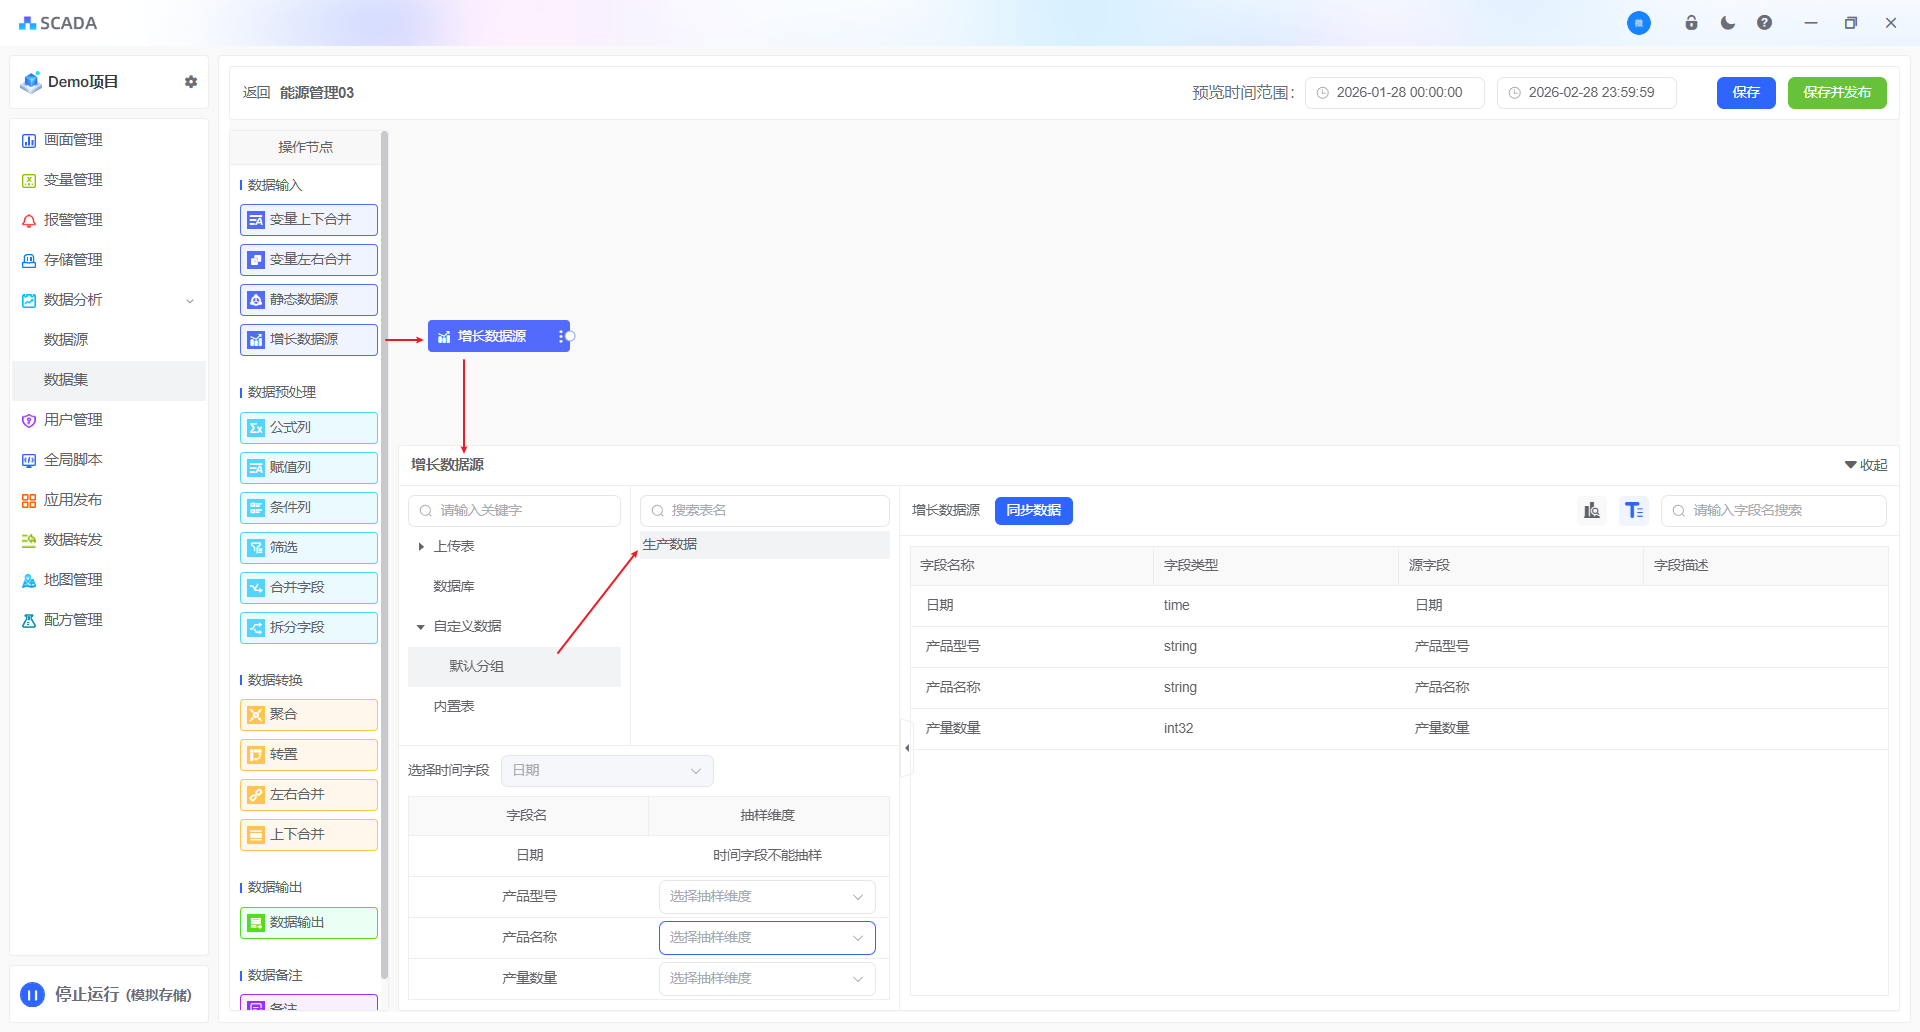
Task: Open 数据源 in the sidebar menu
Action: tap(66, 340)
